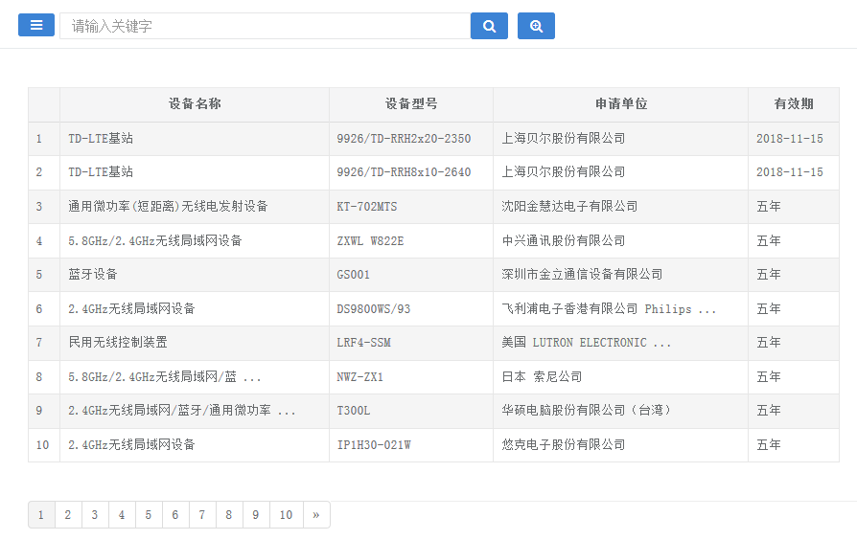Go to page 7 in pagination
This screenshot has height=540, width=857.
pyautogui.click(x=201, y=515)
